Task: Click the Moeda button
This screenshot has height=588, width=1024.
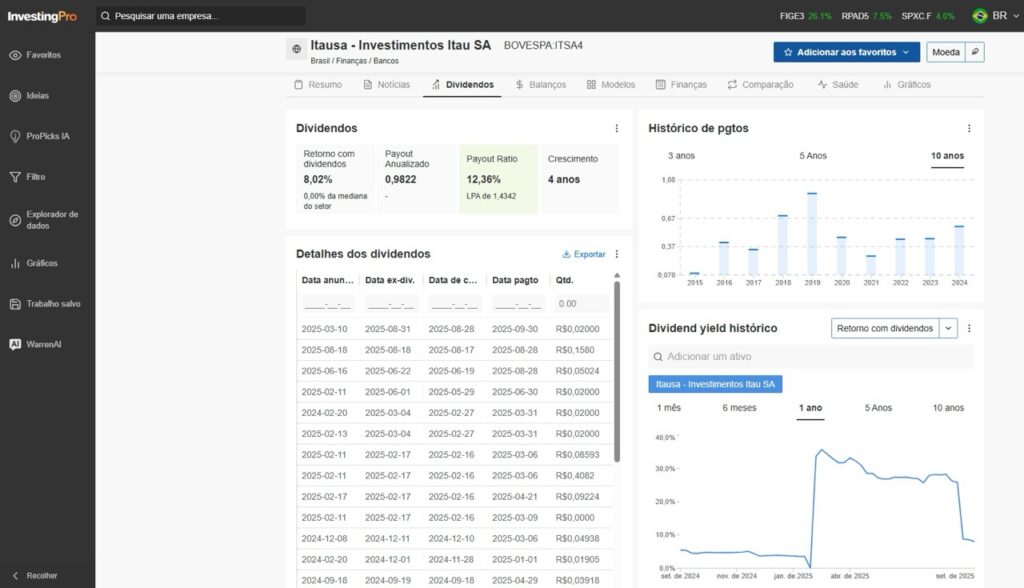Action: 946,52
